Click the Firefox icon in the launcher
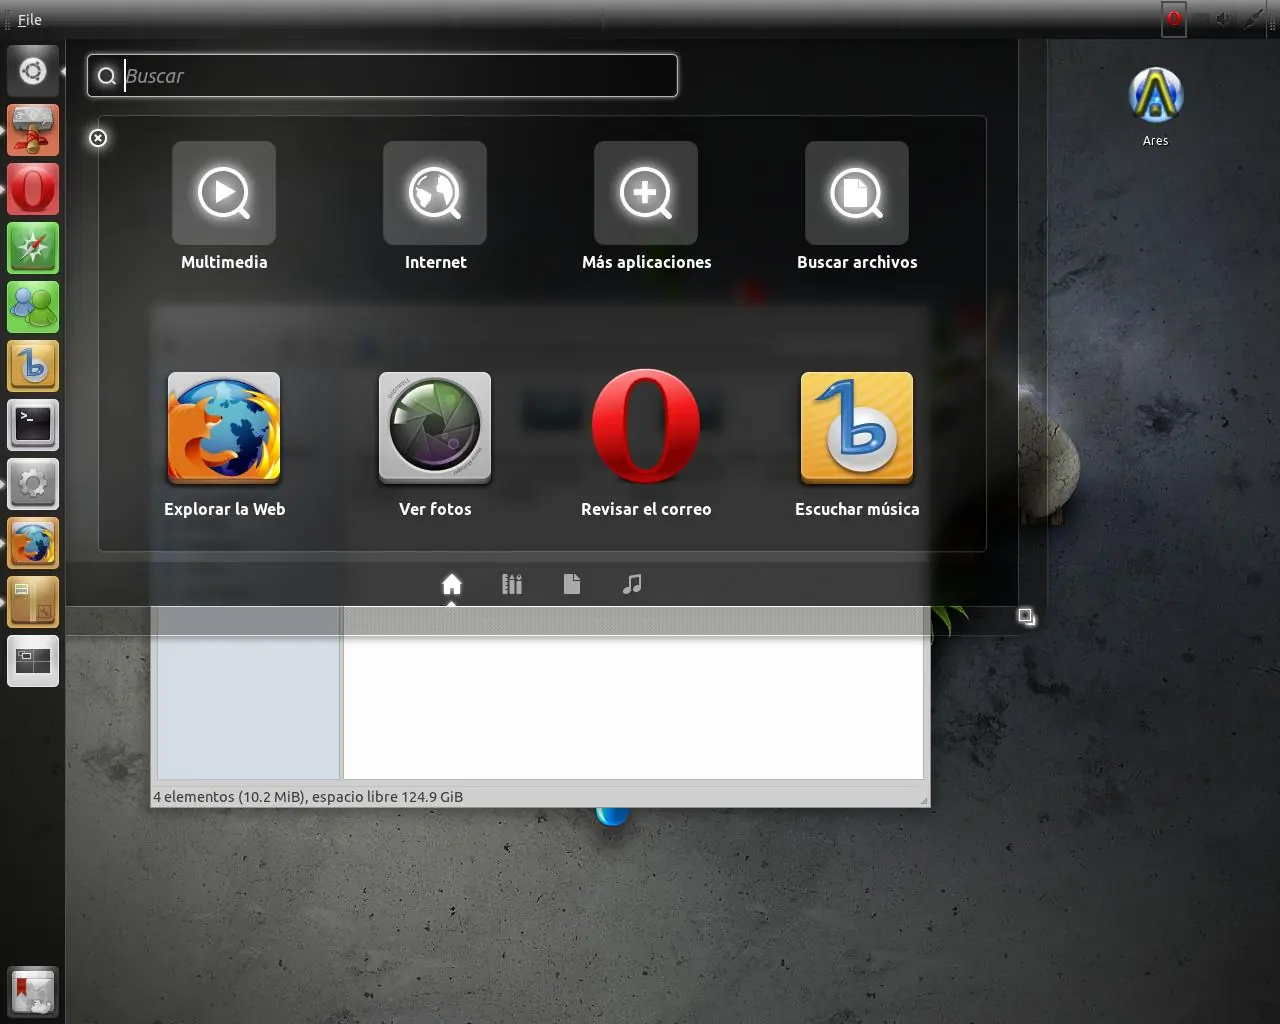The height and width of the screenshot is (1024, 1280). 33,543
